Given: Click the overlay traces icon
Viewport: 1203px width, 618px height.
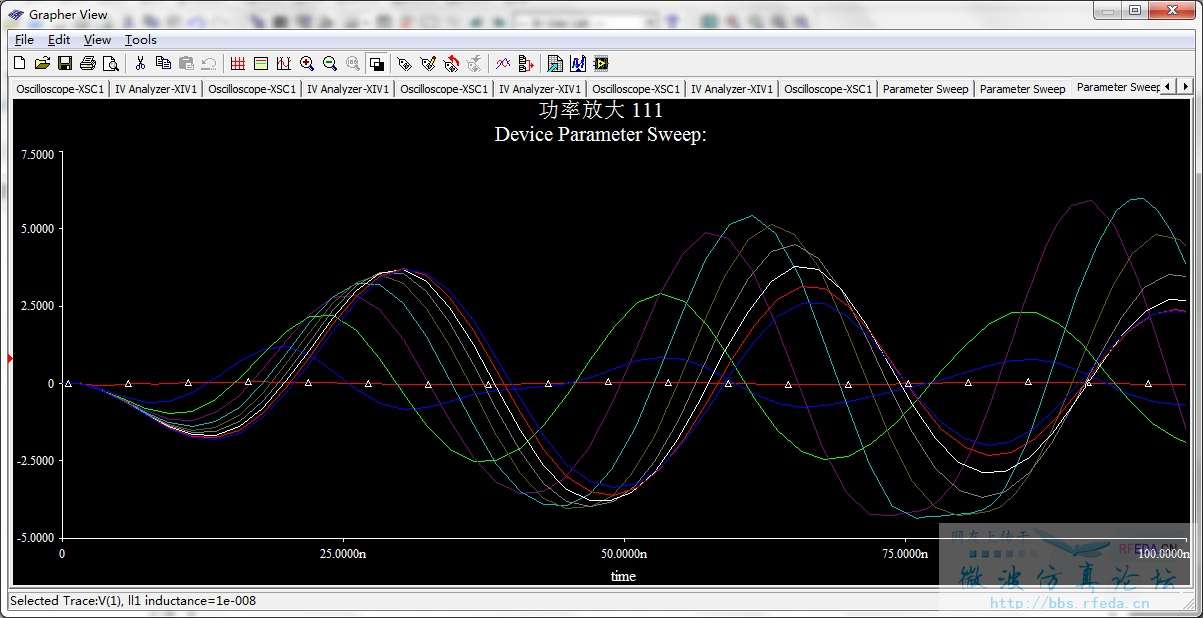Looking at the screenshot, I should coord(503,63).
